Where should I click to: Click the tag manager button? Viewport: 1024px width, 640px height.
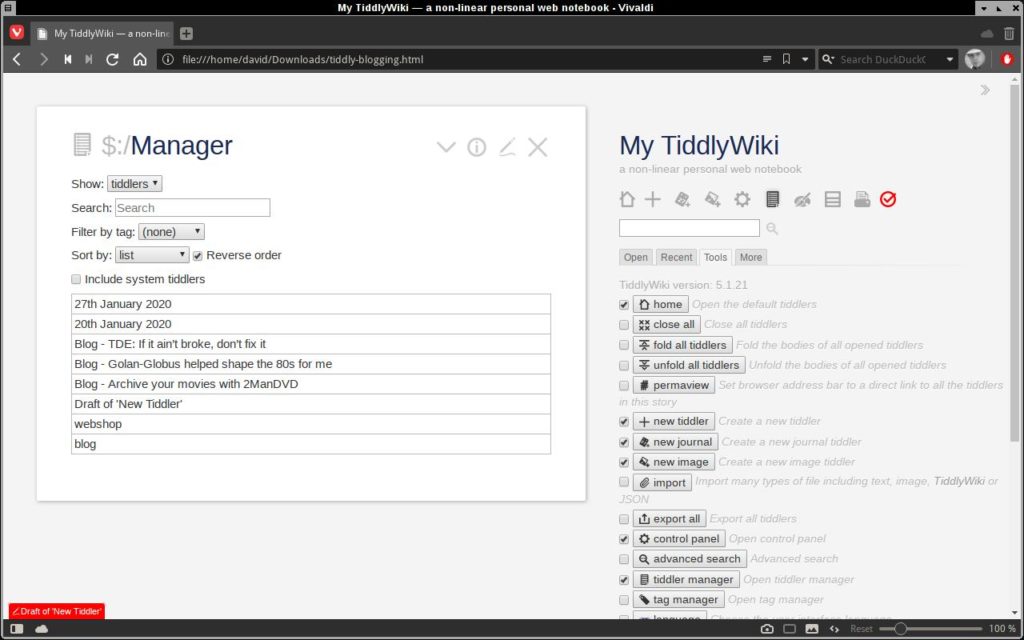(679, 600)
